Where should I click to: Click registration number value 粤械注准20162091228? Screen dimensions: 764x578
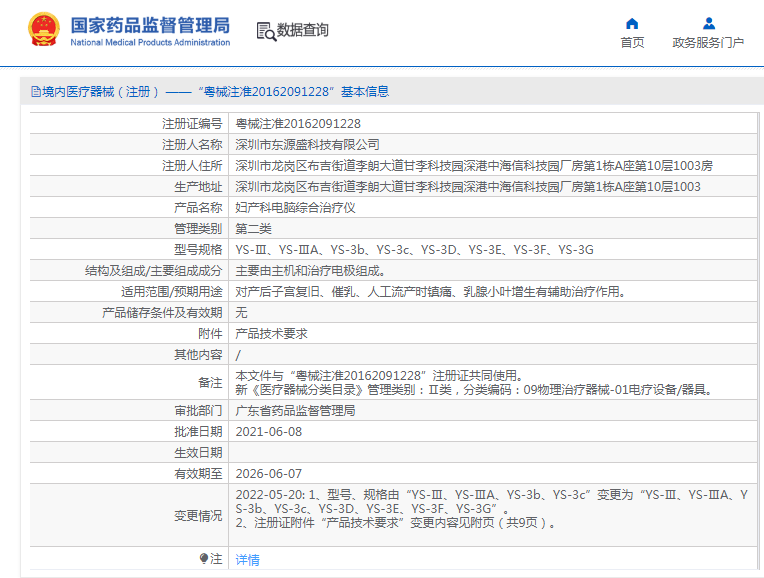point(298,124)
